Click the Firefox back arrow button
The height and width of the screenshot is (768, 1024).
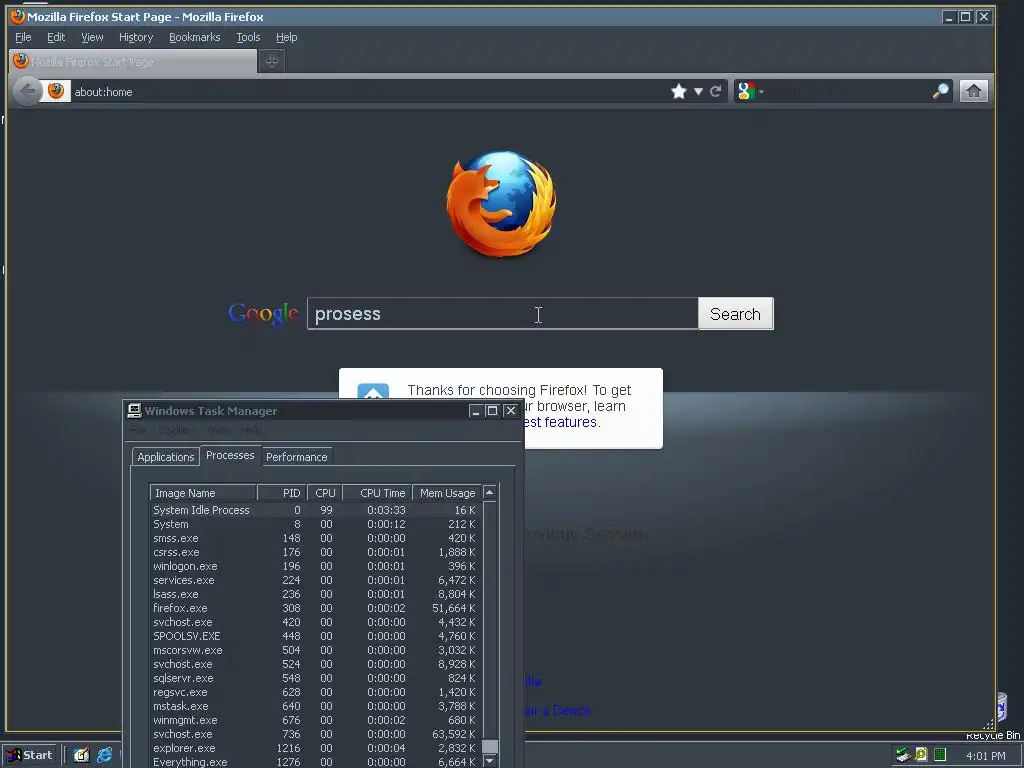pyautogui.click(x=27, y=91)
